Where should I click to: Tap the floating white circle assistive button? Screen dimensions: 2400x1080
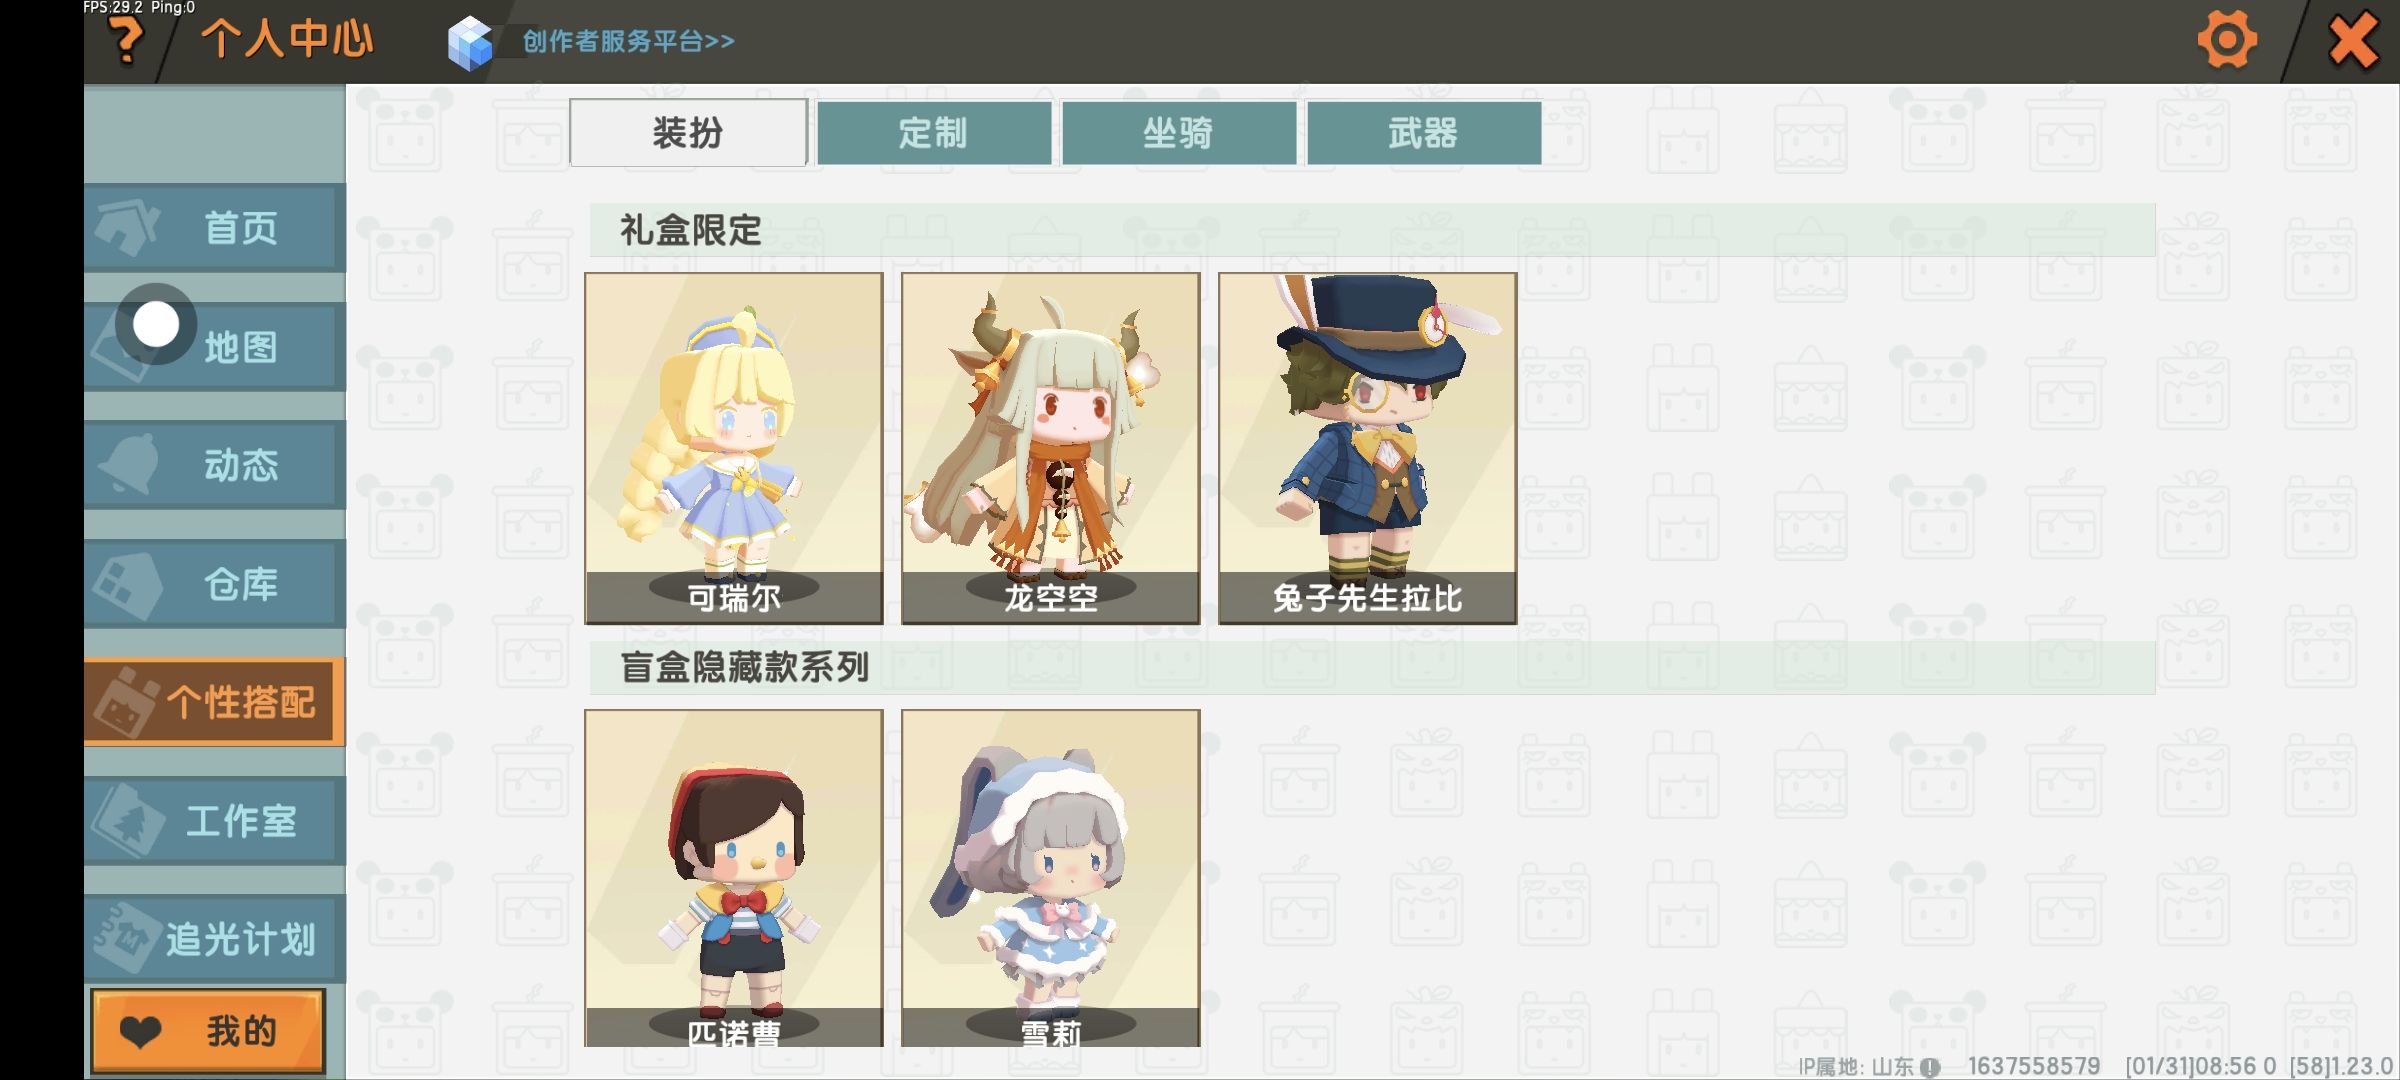tap(156, 324)
